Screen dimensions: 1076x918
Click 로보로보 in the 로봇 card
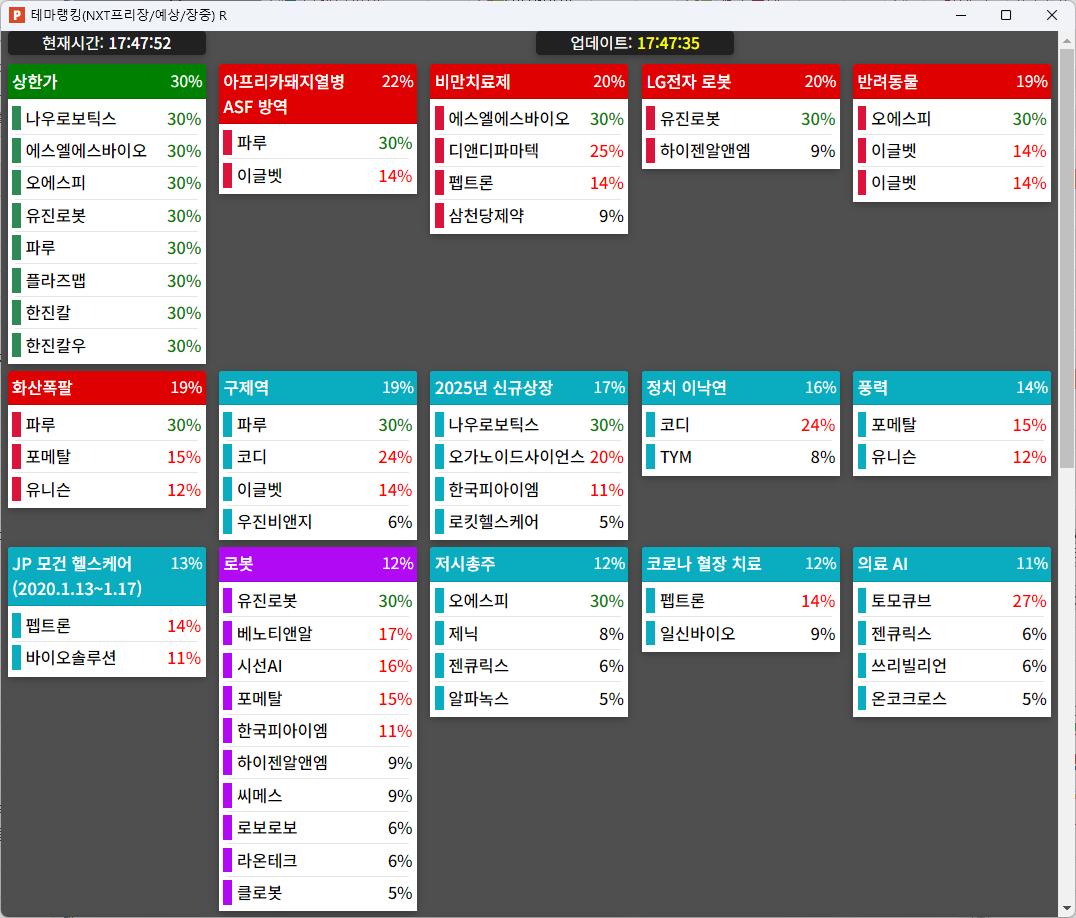pyautogui.click(x=318, y=828)
